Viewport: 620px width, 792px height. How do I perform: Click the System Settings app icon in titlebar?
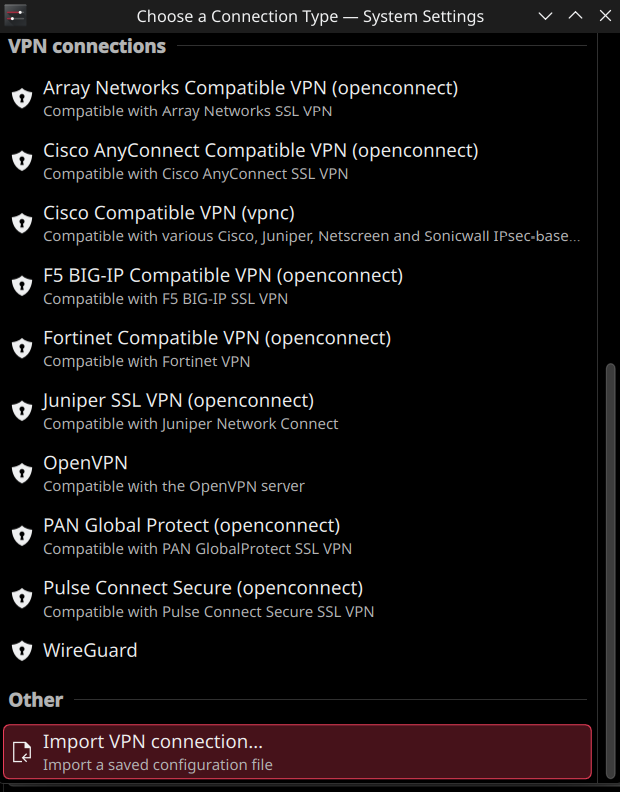pos(15,15)
